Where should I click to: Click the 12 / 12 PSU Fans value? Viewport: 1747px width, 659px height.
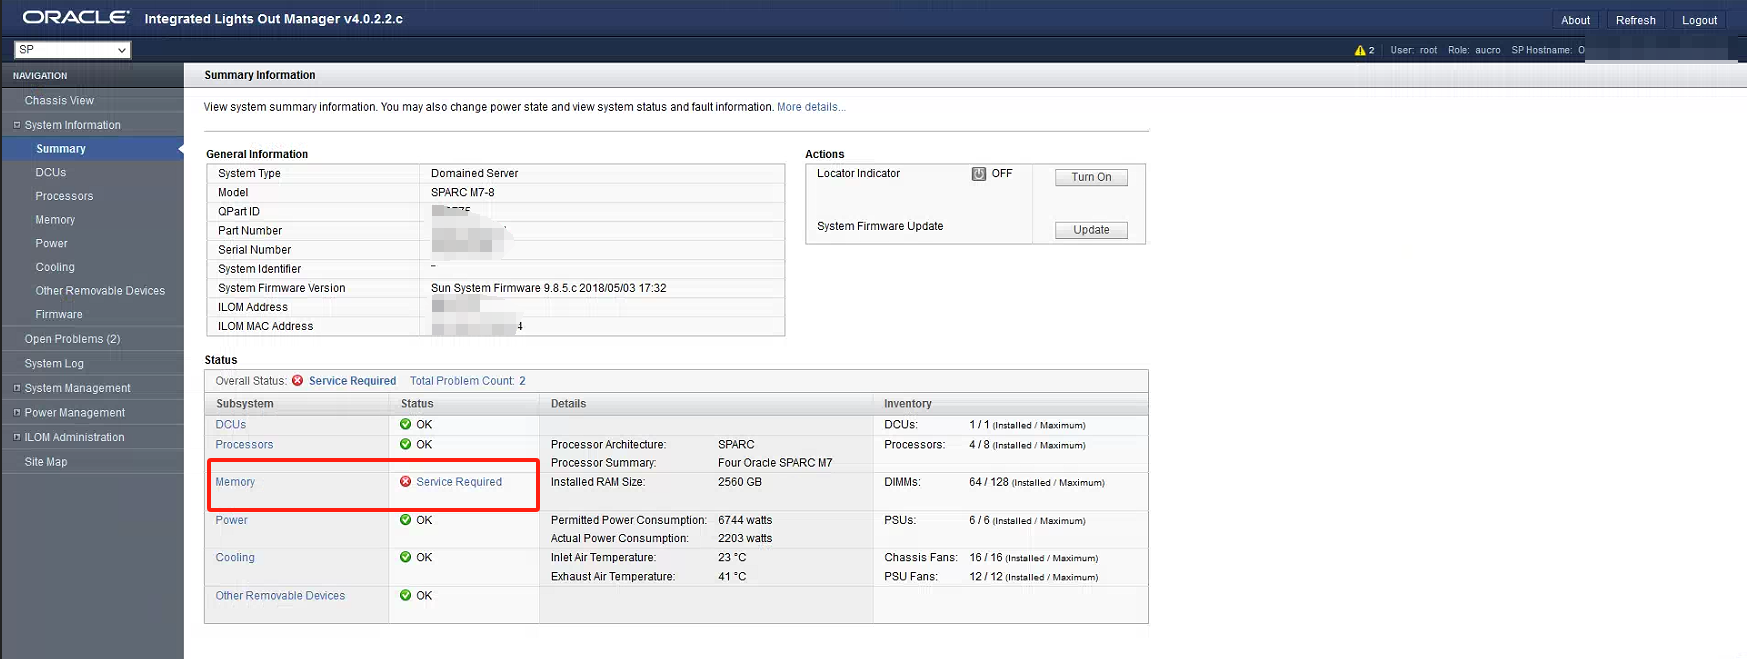click(1033, 576)
